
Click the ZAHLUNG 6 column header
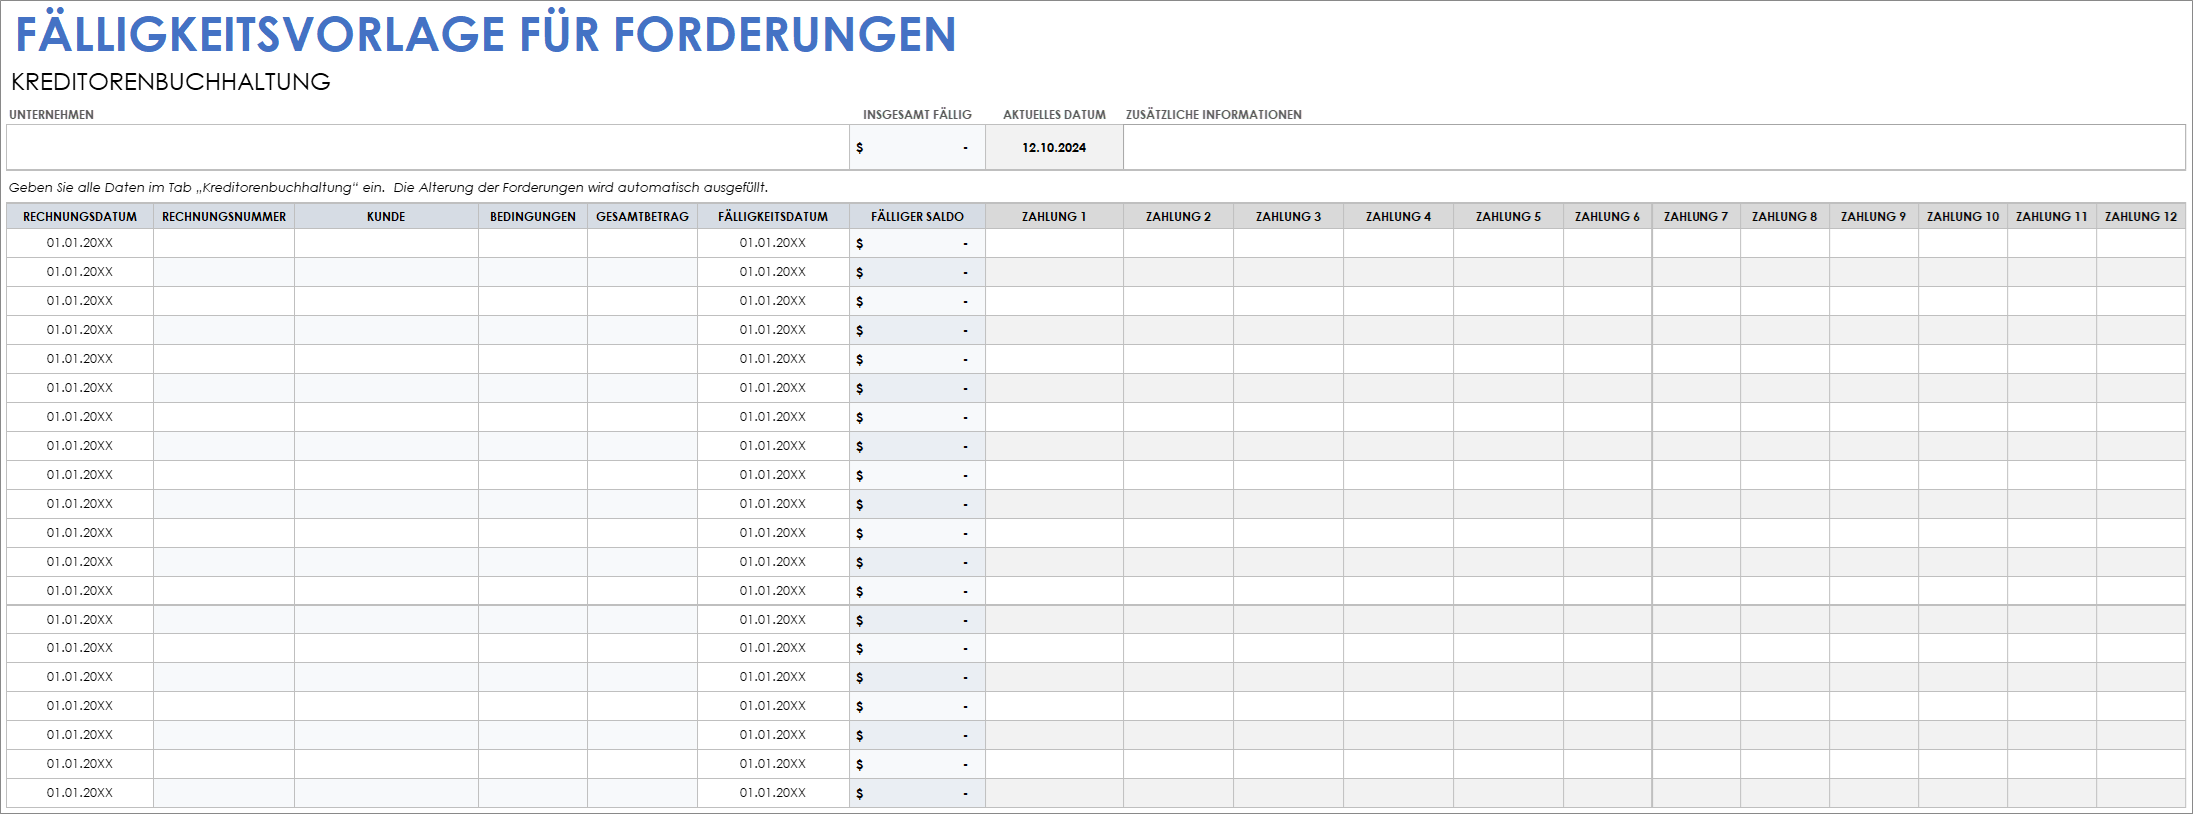[1607, 216]
